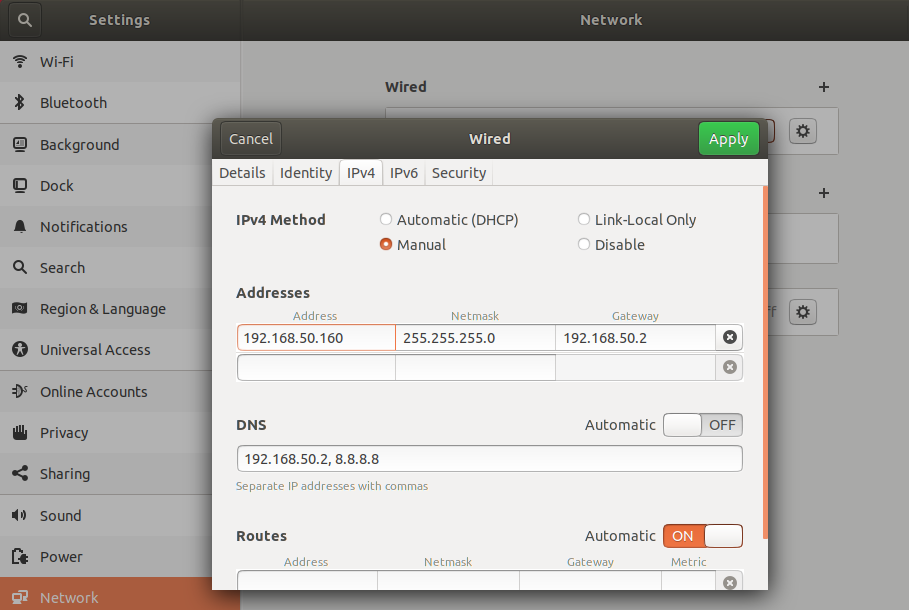909x610 pixels.
Task: Open Region & Language icon
Action: coord(20,308)
